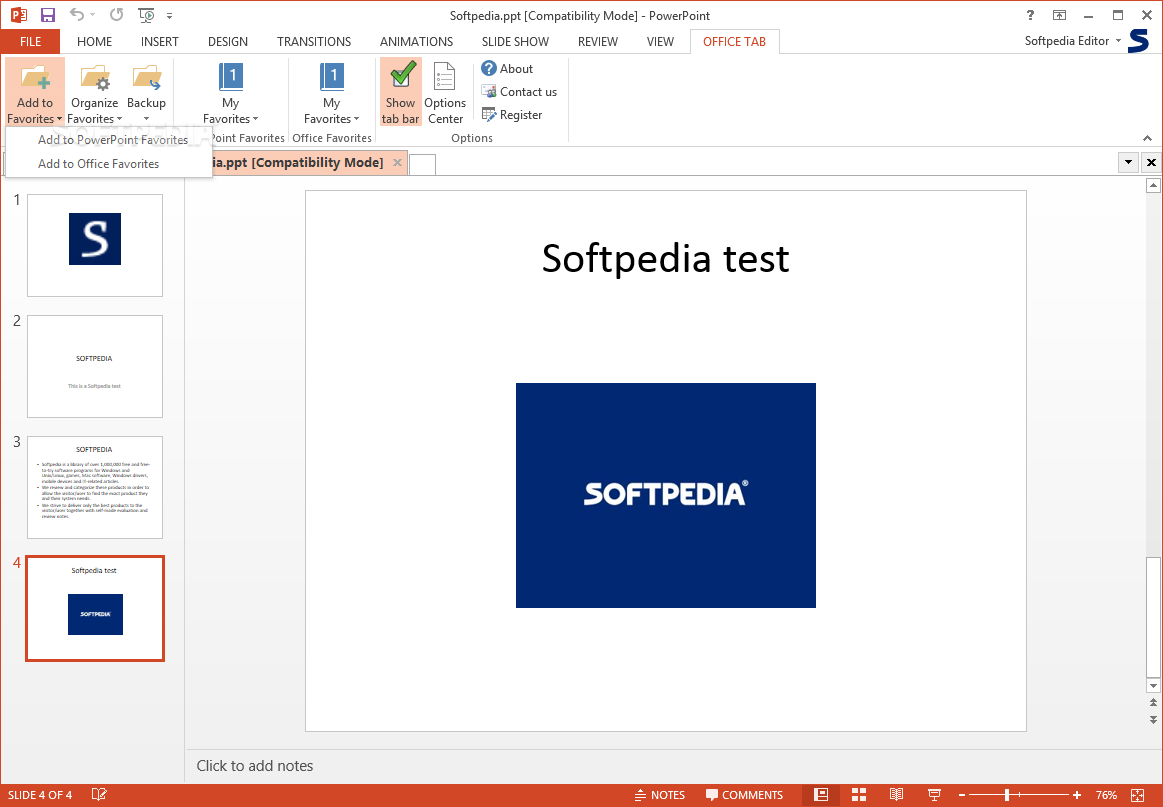Click the new blank tab button
1163x807 pixels.
coord(422,164)
